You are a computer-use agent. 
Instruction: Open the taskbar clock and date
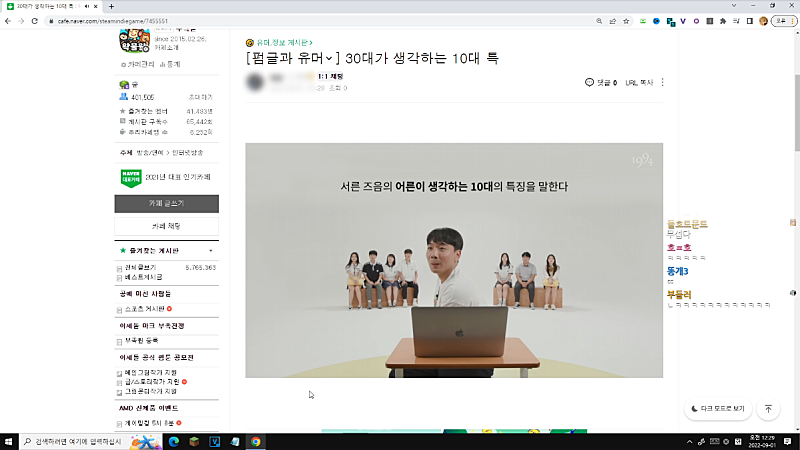762,441
